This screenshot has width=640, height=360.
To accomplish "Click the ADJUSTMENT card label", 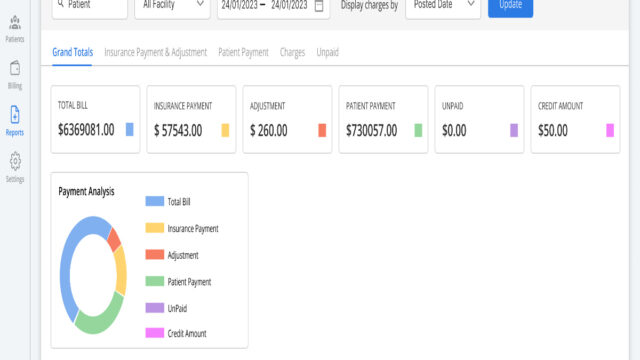I will [267, 106].
